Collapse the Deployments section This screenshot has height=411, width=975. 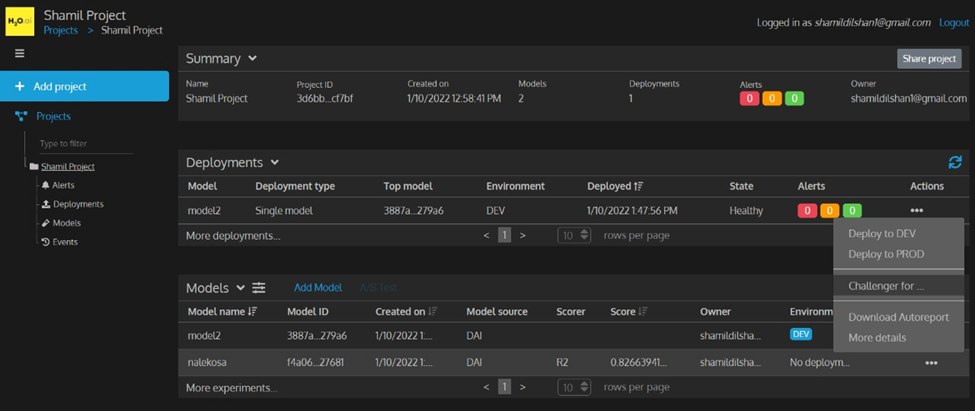(x=275, y=163)
